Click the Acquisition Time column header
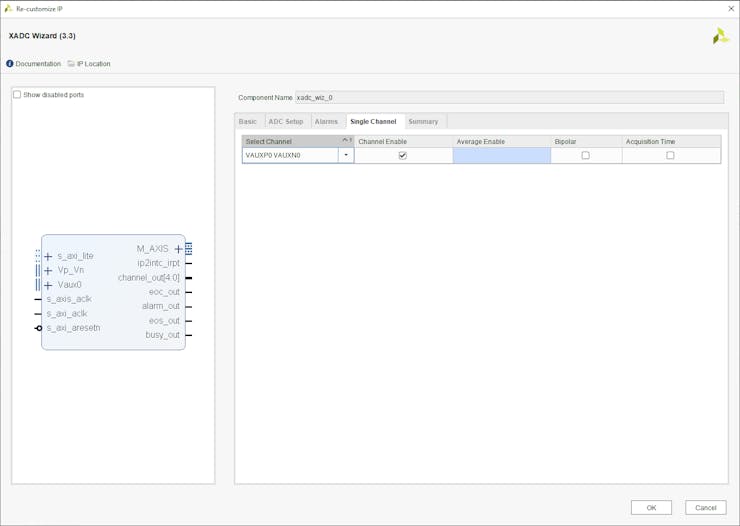The image size is (740, 526). pos(672,141)
